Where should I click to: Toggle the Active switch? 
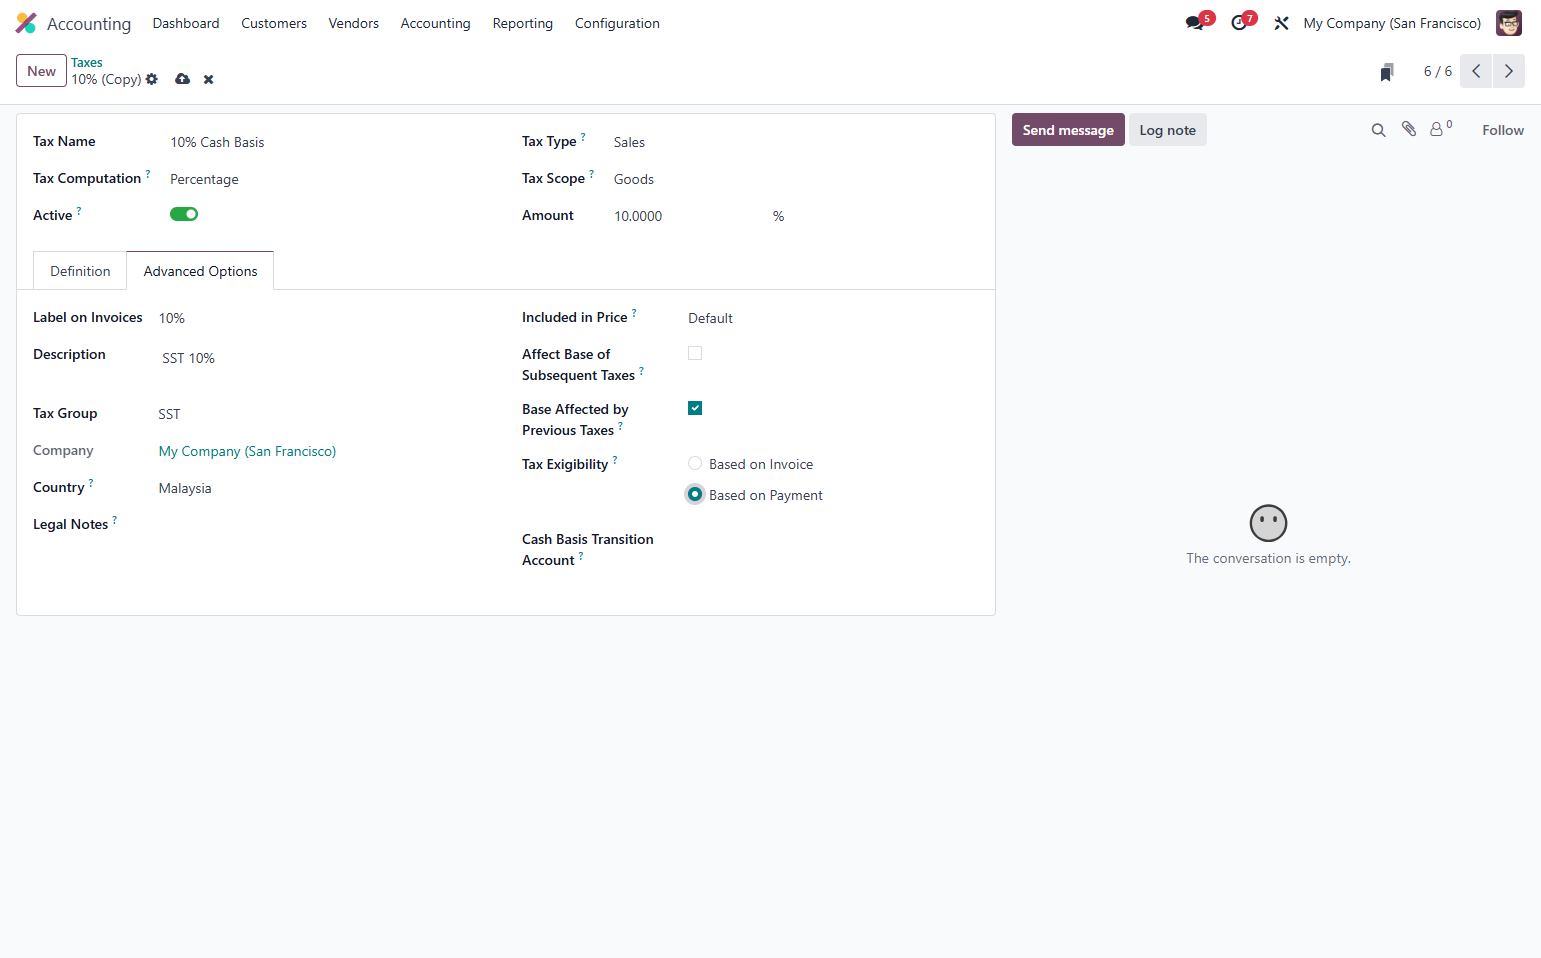click(x=184, y=214)
